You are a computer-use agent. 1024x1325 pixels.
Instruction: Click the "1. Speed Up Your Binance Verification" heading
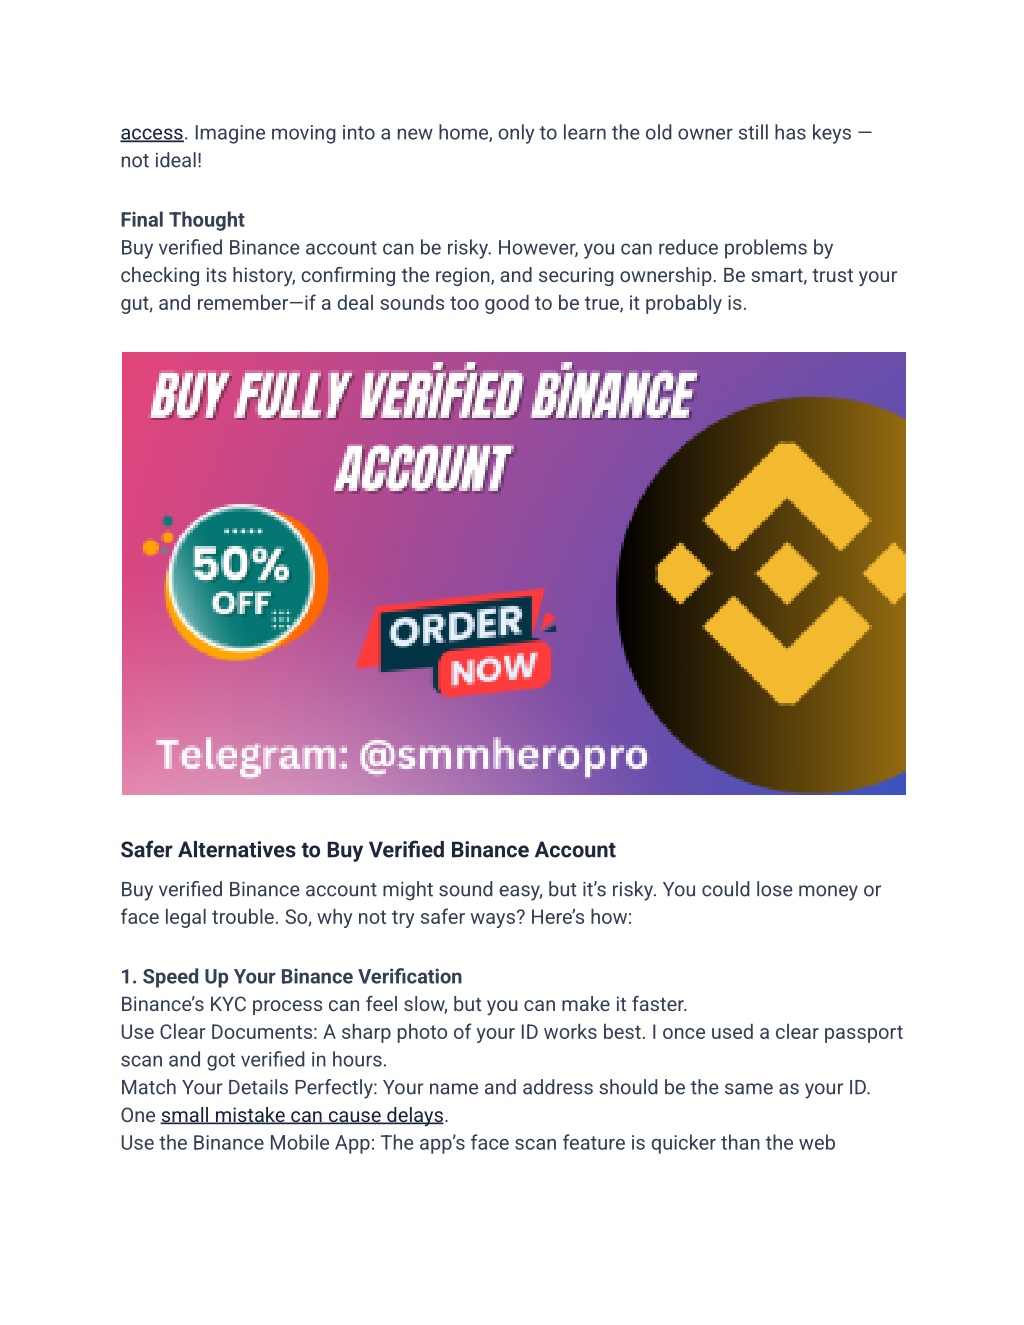point(291,977)
